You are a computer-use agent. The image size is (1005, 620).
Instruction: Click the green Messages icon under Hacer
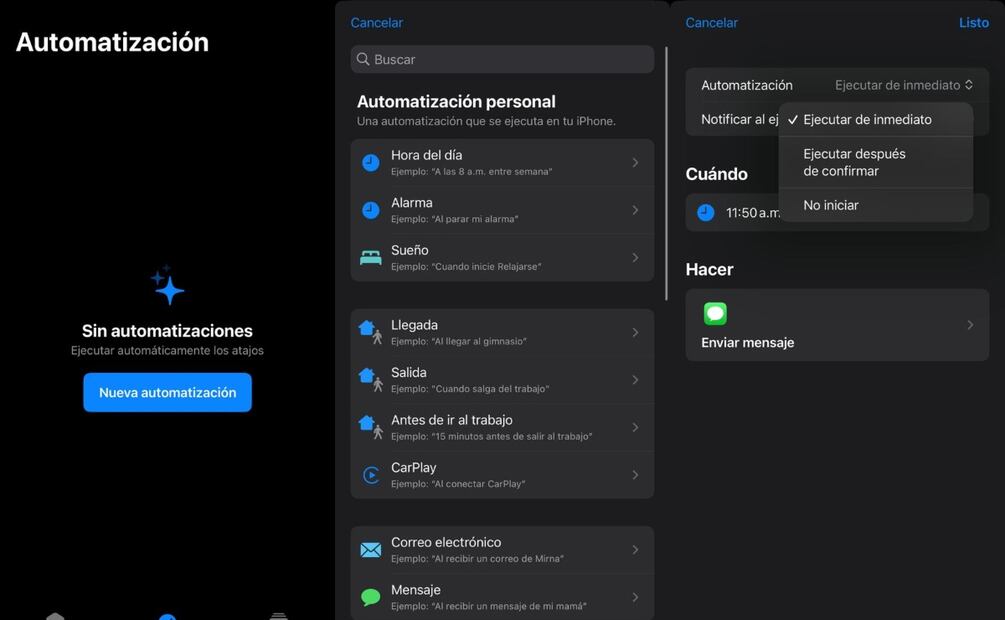click(x=715, y=314)
